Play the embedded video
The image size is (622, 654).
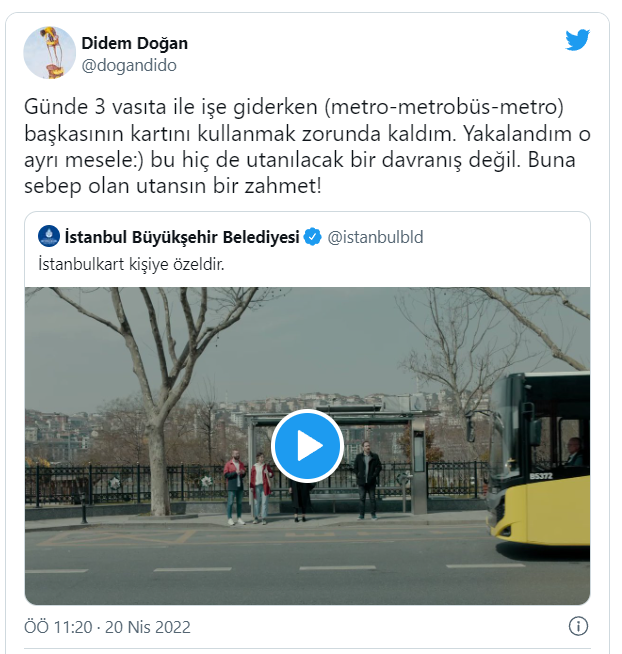coord(307,445)
